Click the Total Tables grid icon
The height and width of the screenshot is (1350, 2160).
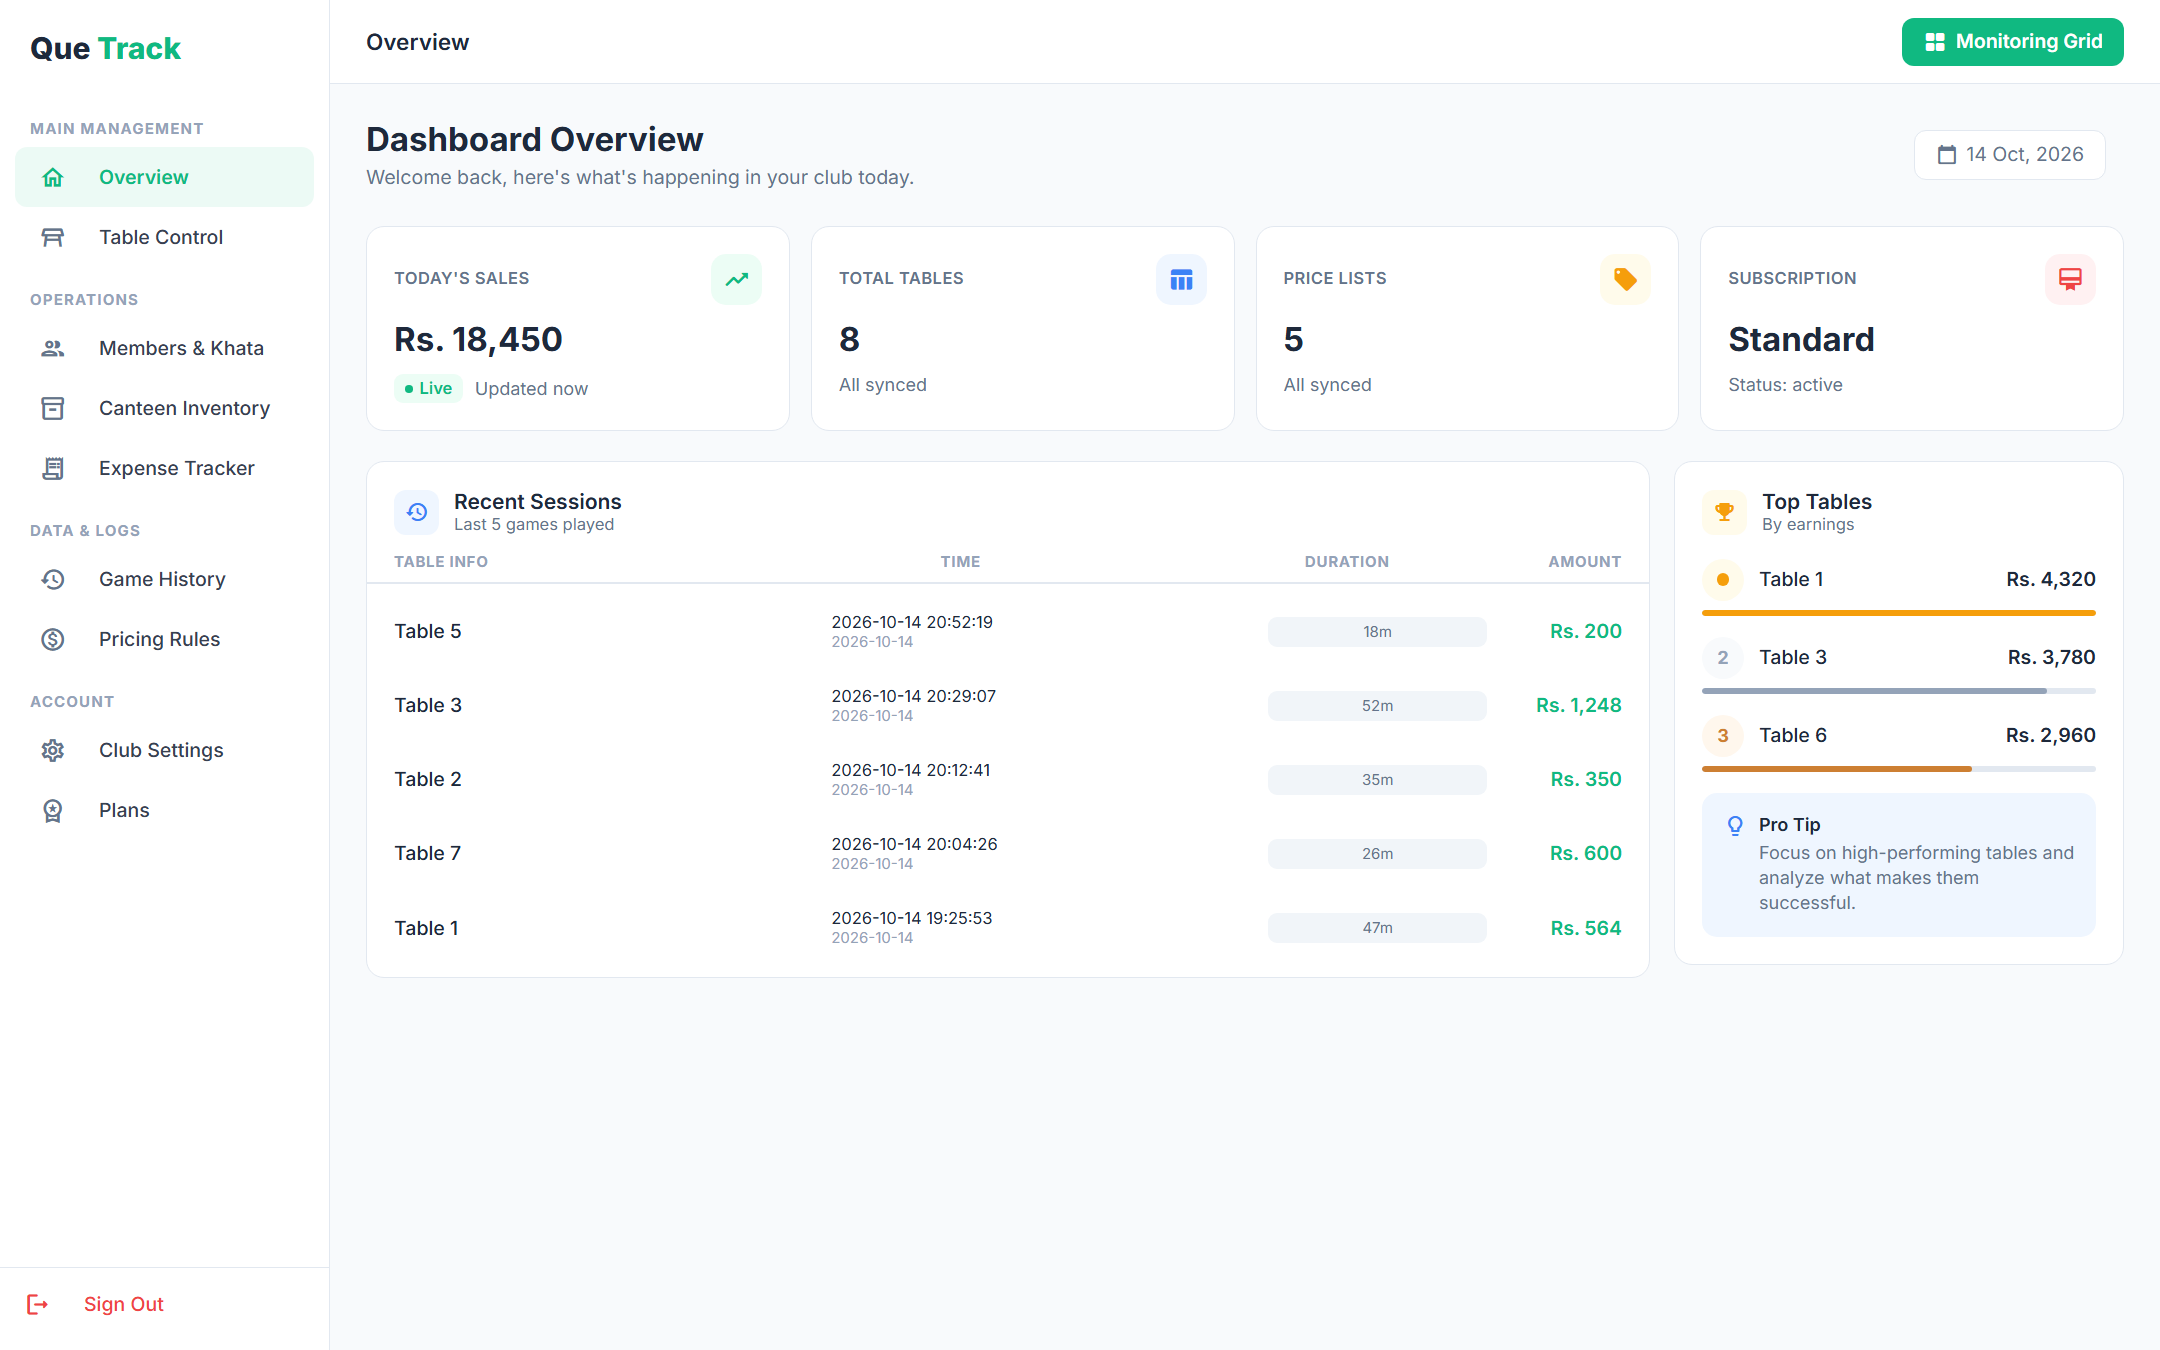1181,279
